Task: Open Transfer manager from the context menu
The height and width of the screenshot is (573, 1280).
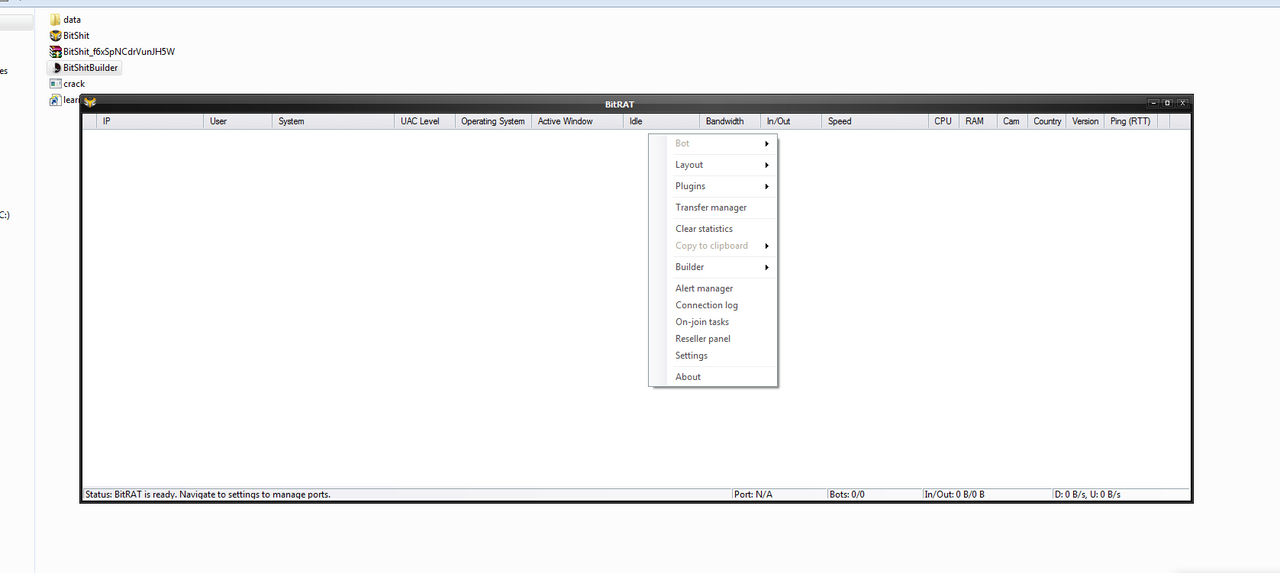Action: point(713,208)
